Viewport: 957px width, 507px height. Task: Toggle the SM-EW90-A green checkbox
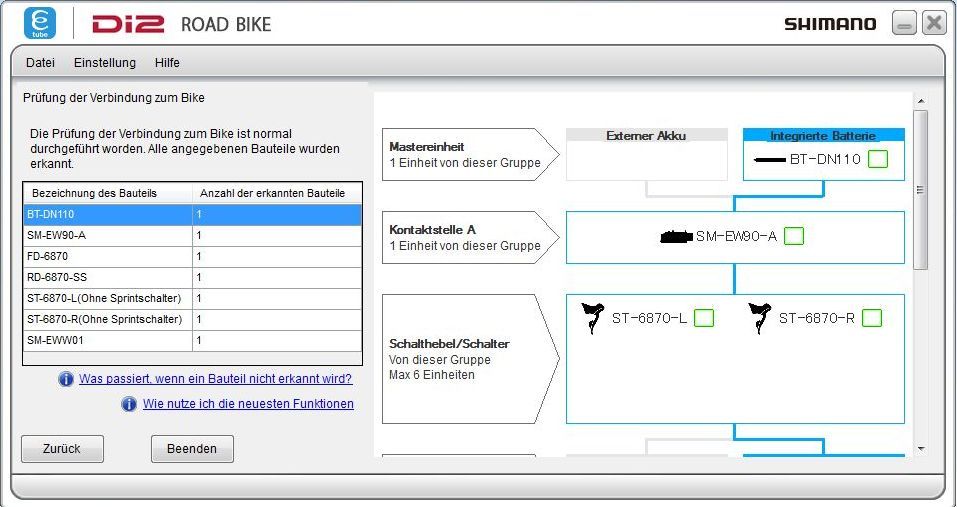click(x=794, y=236)
